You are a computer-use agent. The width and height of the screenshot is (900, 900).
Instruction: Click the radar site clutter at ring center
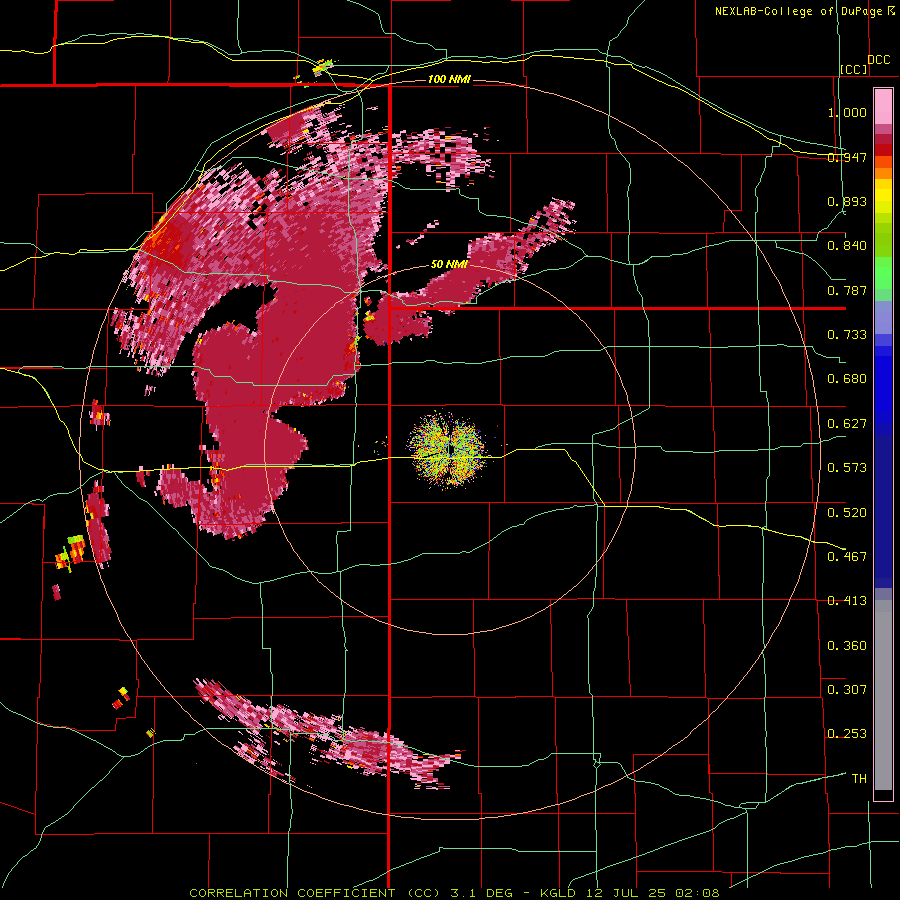(448, 449)
